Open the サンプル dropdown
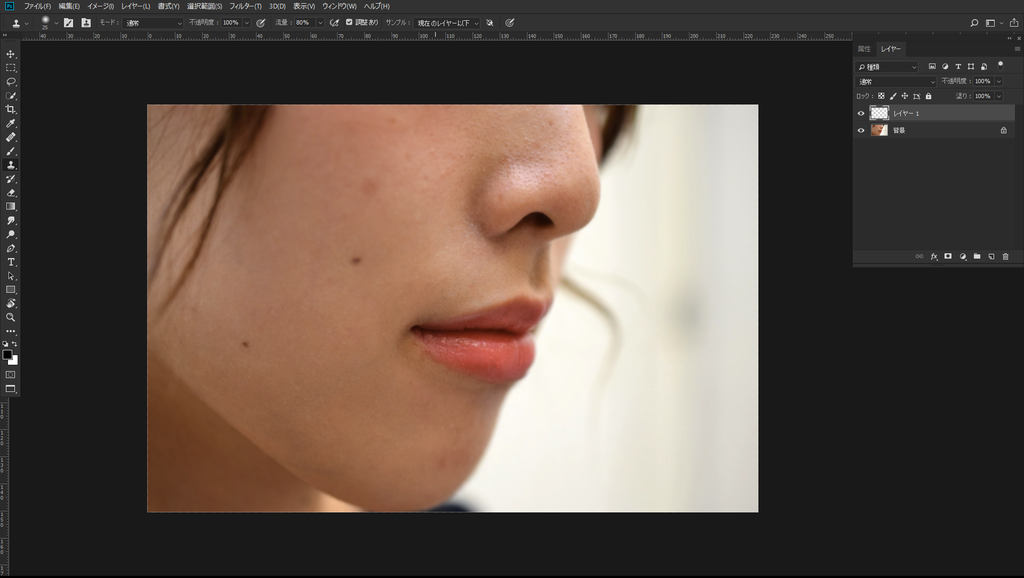 (x=447, y=23)
